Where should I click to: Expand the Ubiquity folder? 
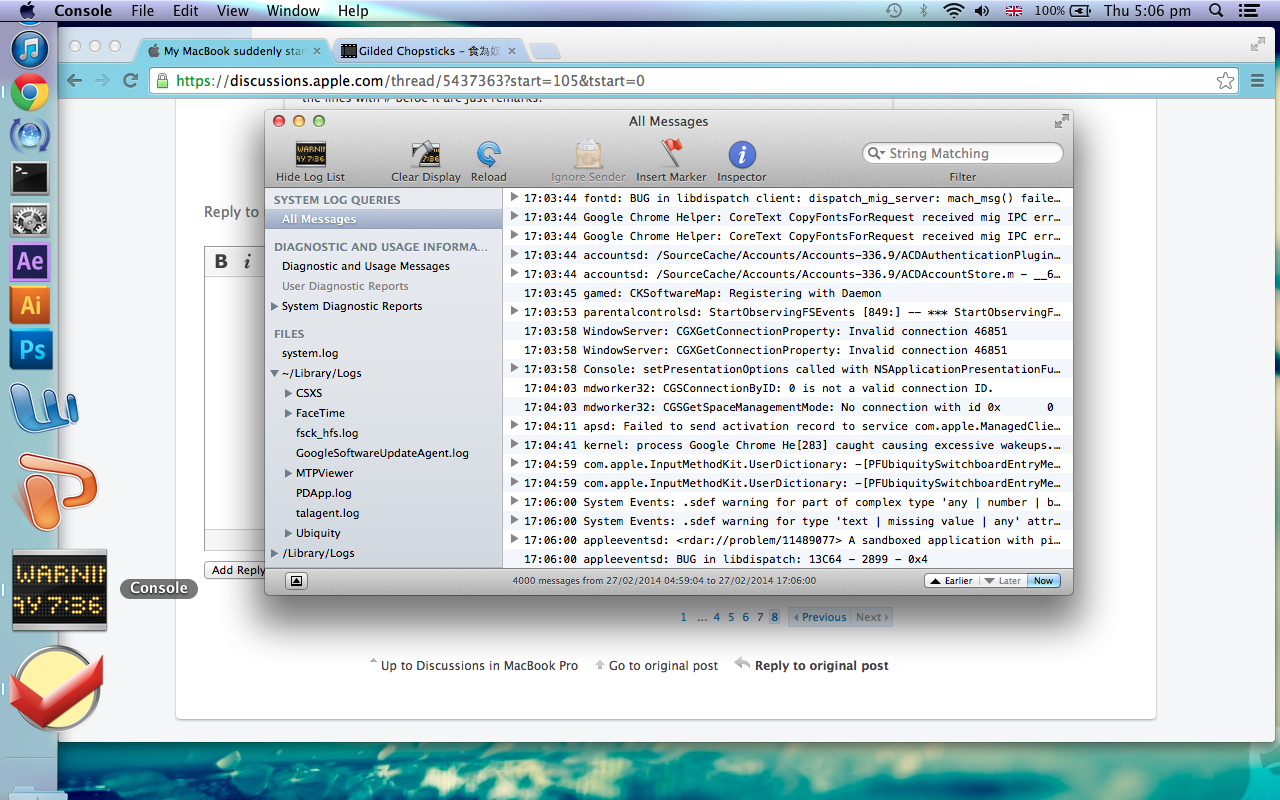click(289, 533)
